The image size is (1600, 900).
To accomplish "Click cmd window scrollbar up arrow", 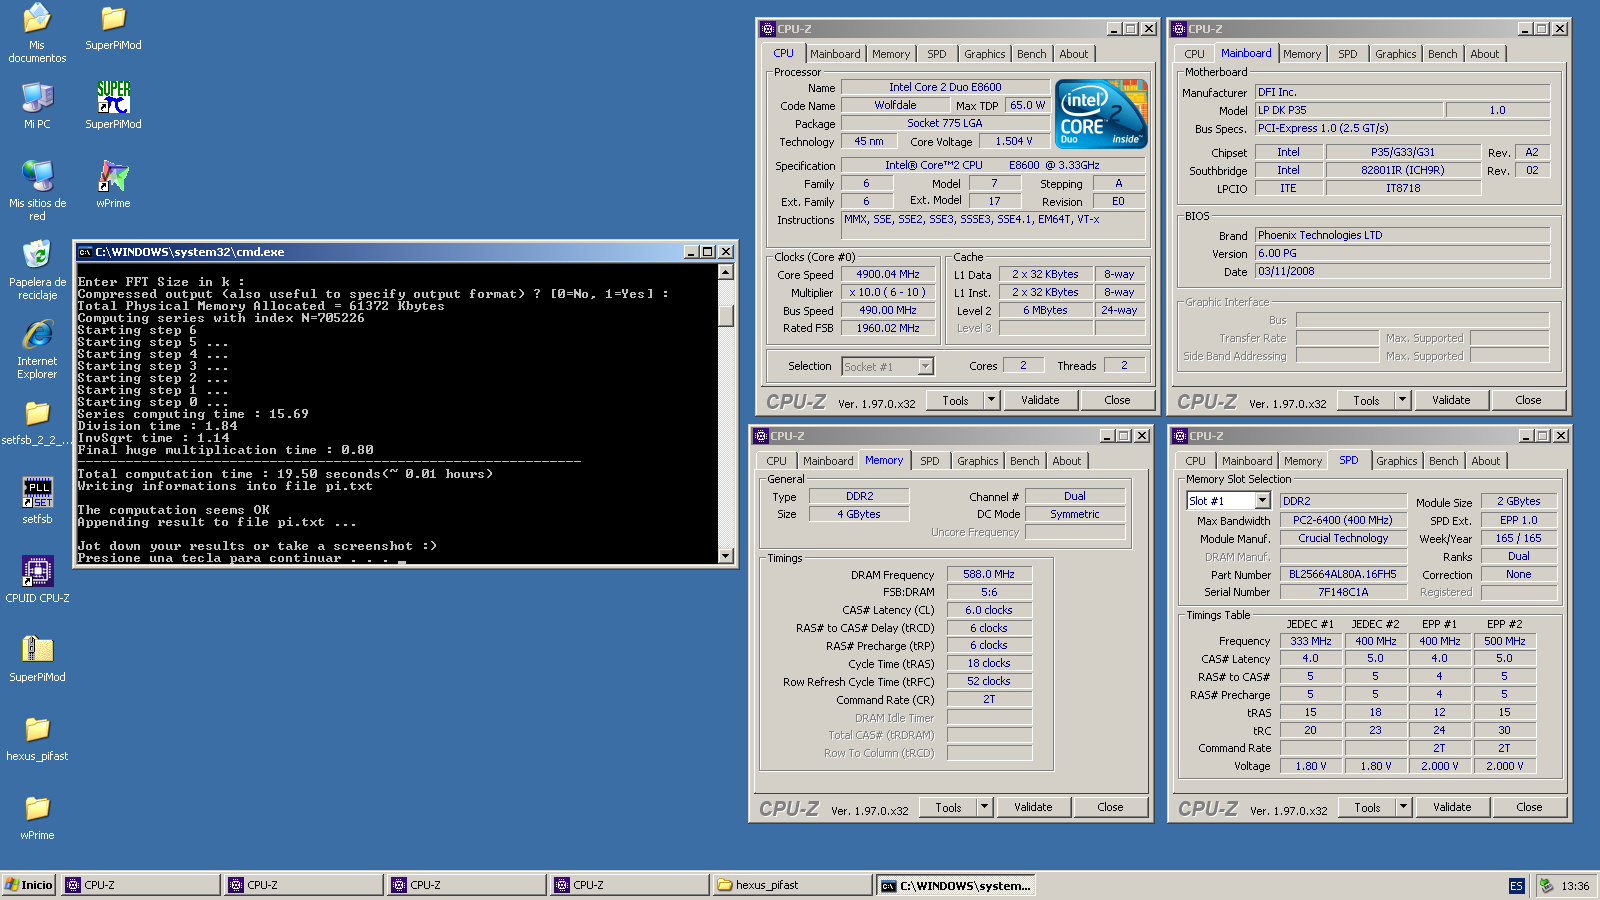I will [x=726, y=272].
